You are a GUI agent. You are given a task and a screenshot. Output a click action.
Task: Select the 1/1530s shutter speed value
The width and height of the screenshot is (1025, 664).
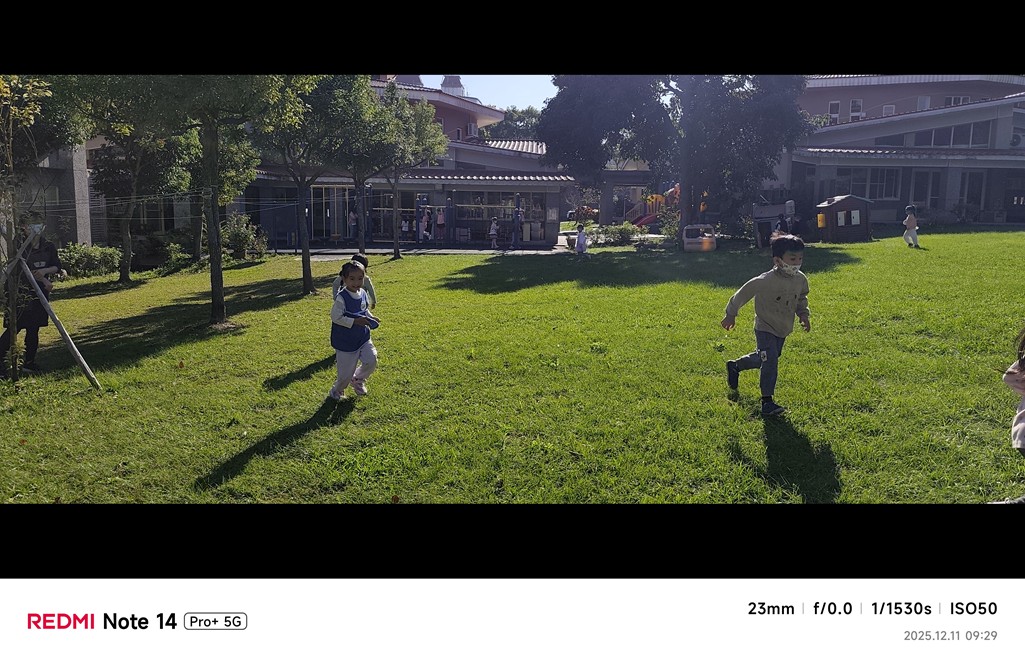[x=901, y=608]
